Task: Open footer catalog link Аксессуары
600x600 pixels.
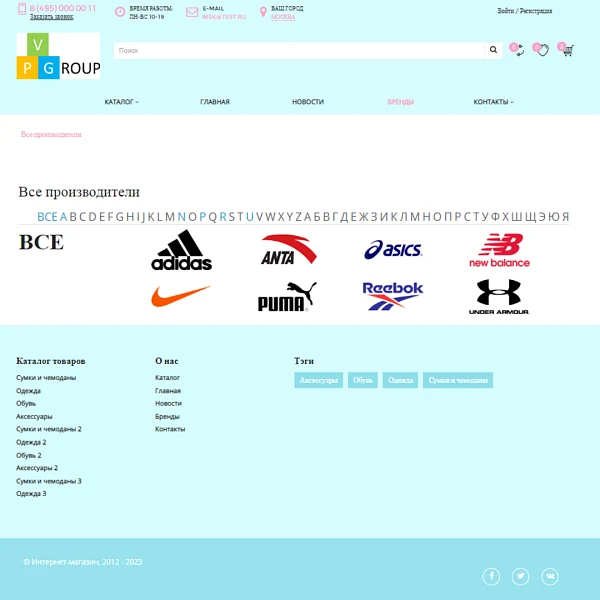Action: tap(34, 416)
